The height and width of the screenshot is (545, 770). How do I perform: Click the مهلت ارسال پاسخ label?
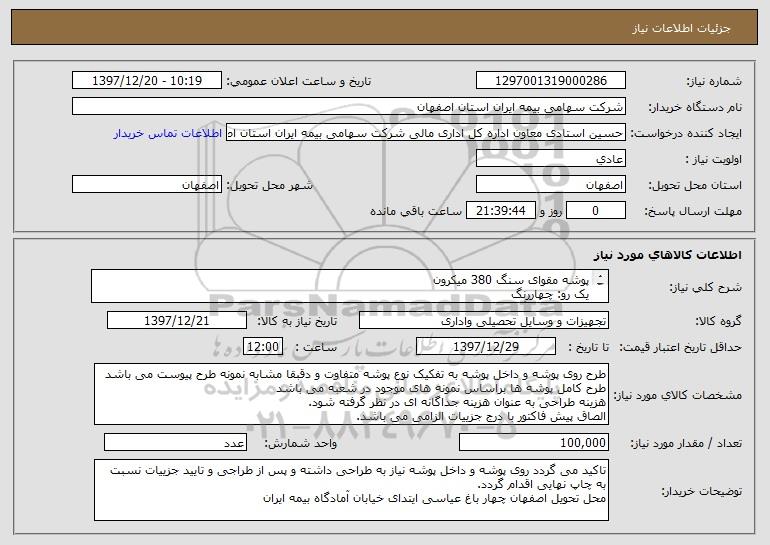click(x=693, y=211)
